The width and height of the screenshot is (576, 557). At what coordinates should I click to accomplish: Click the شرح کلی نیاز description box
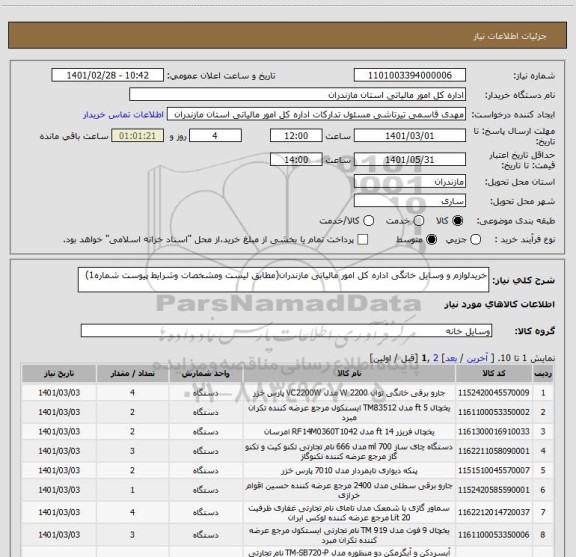283,280
